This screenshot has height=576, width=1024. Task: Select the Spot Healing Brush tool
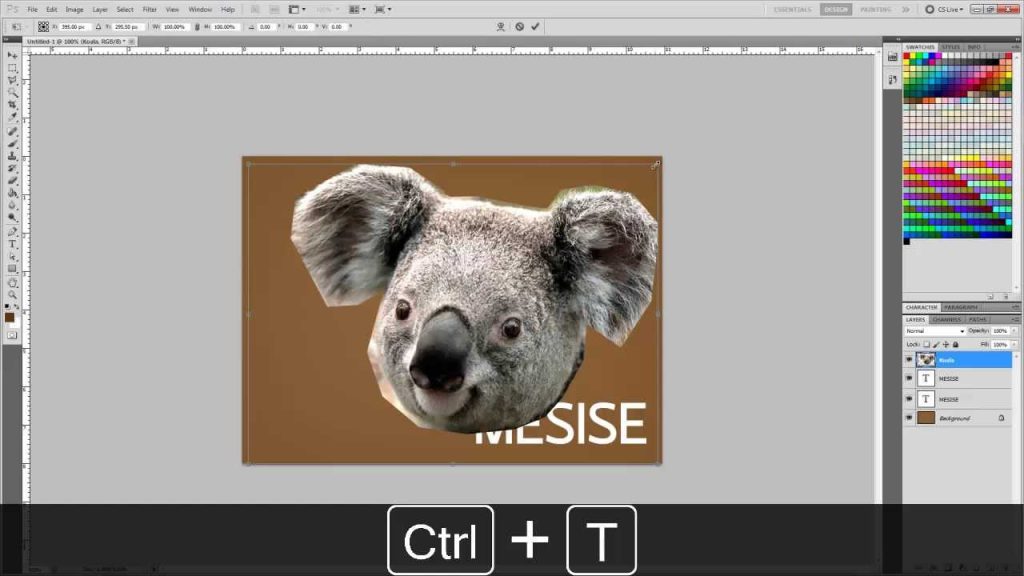(x=12, y=131)
